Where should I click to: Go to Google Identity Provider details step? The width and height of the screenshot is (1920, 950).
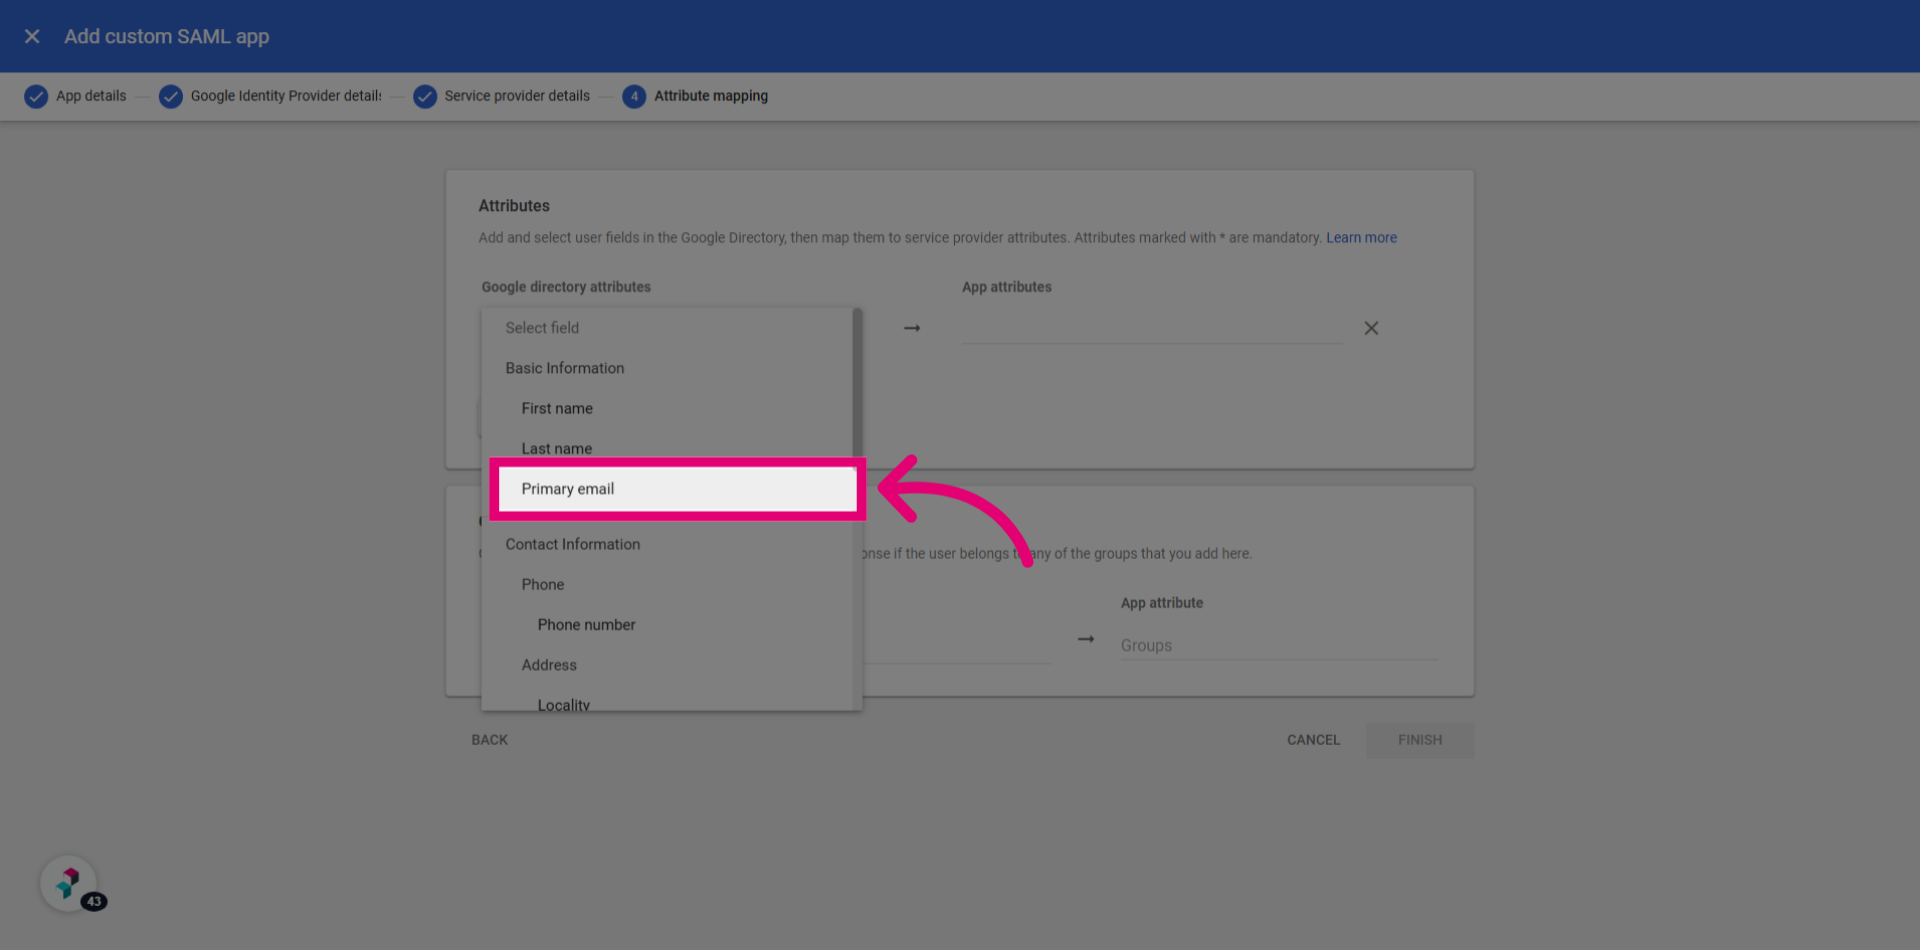[x=286, y=96]
